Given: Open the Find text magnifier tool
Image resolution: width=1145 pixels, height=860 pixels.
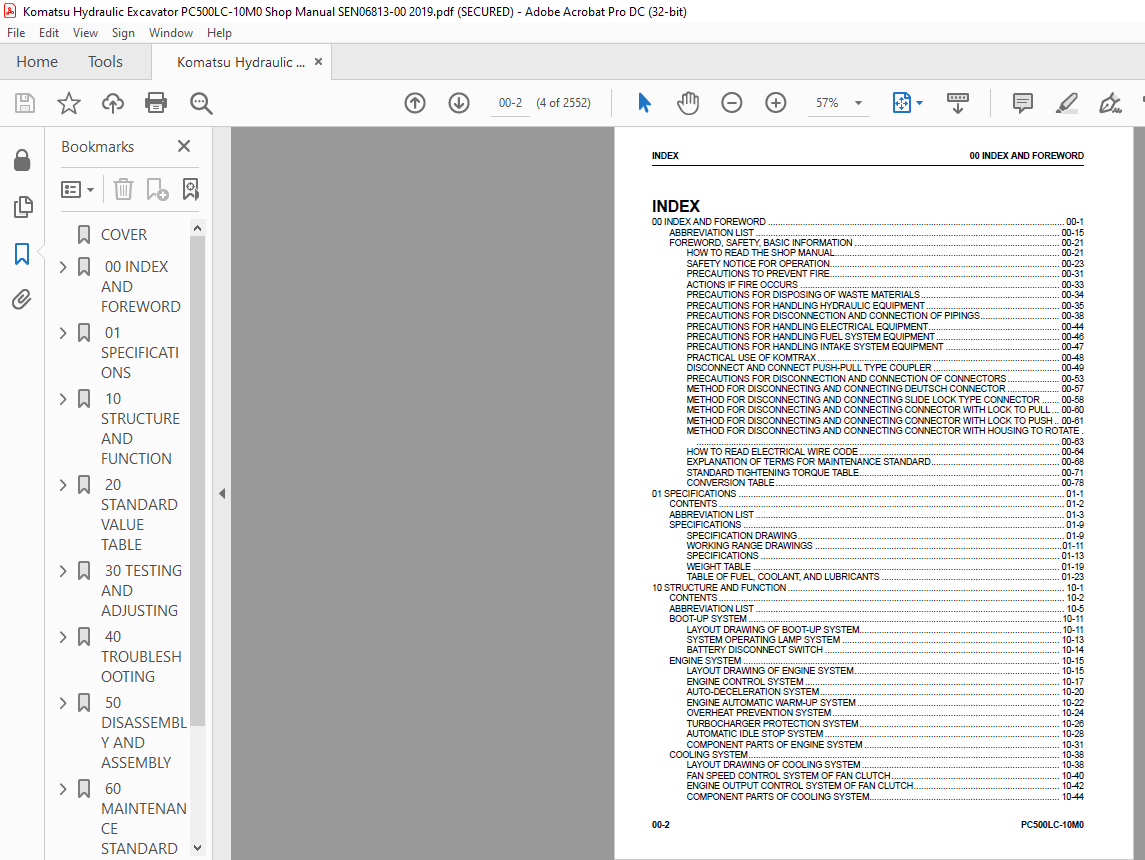Looking at the screenshot, I should [201, 103].
